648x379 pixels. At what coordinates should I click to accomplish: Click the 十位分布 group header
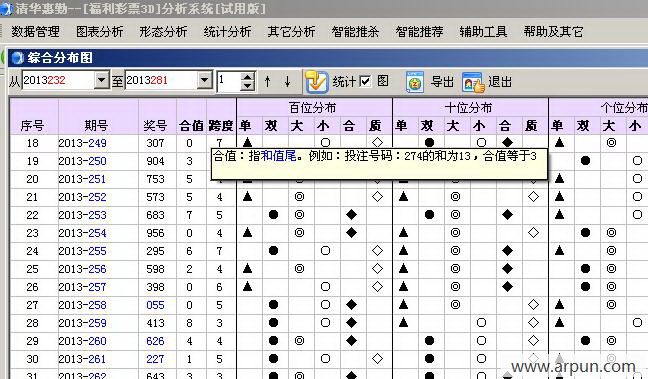(468, 107)
